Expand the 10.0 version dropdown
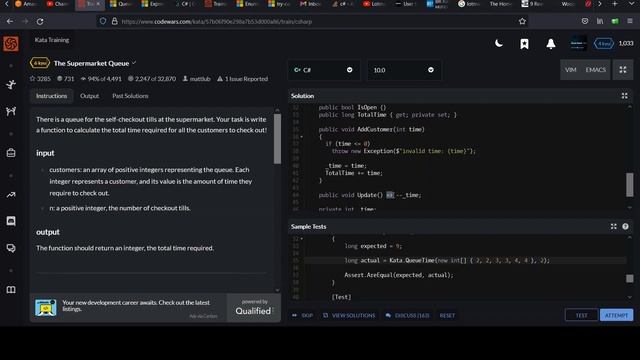The width and height of the screenshot is (640, 360). [404, 70]
